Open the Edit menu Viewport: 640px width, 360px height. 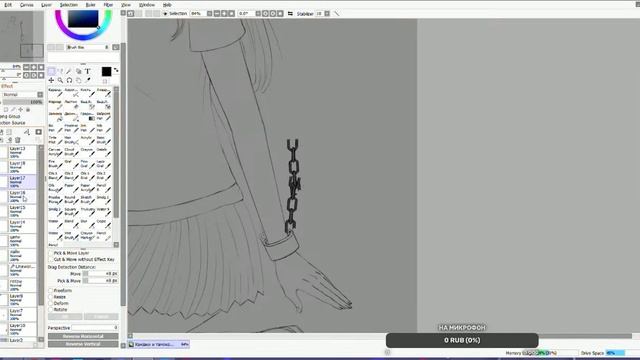coord(8,5)
